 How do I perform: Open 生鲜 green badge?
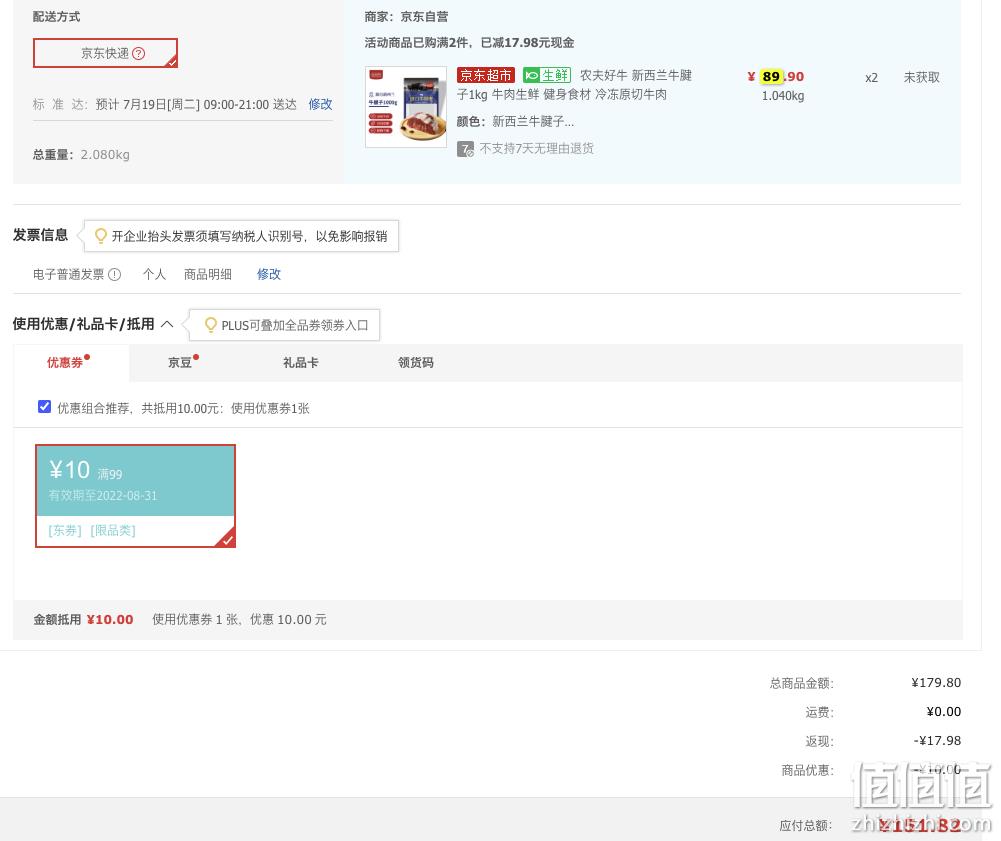(547, 75)
